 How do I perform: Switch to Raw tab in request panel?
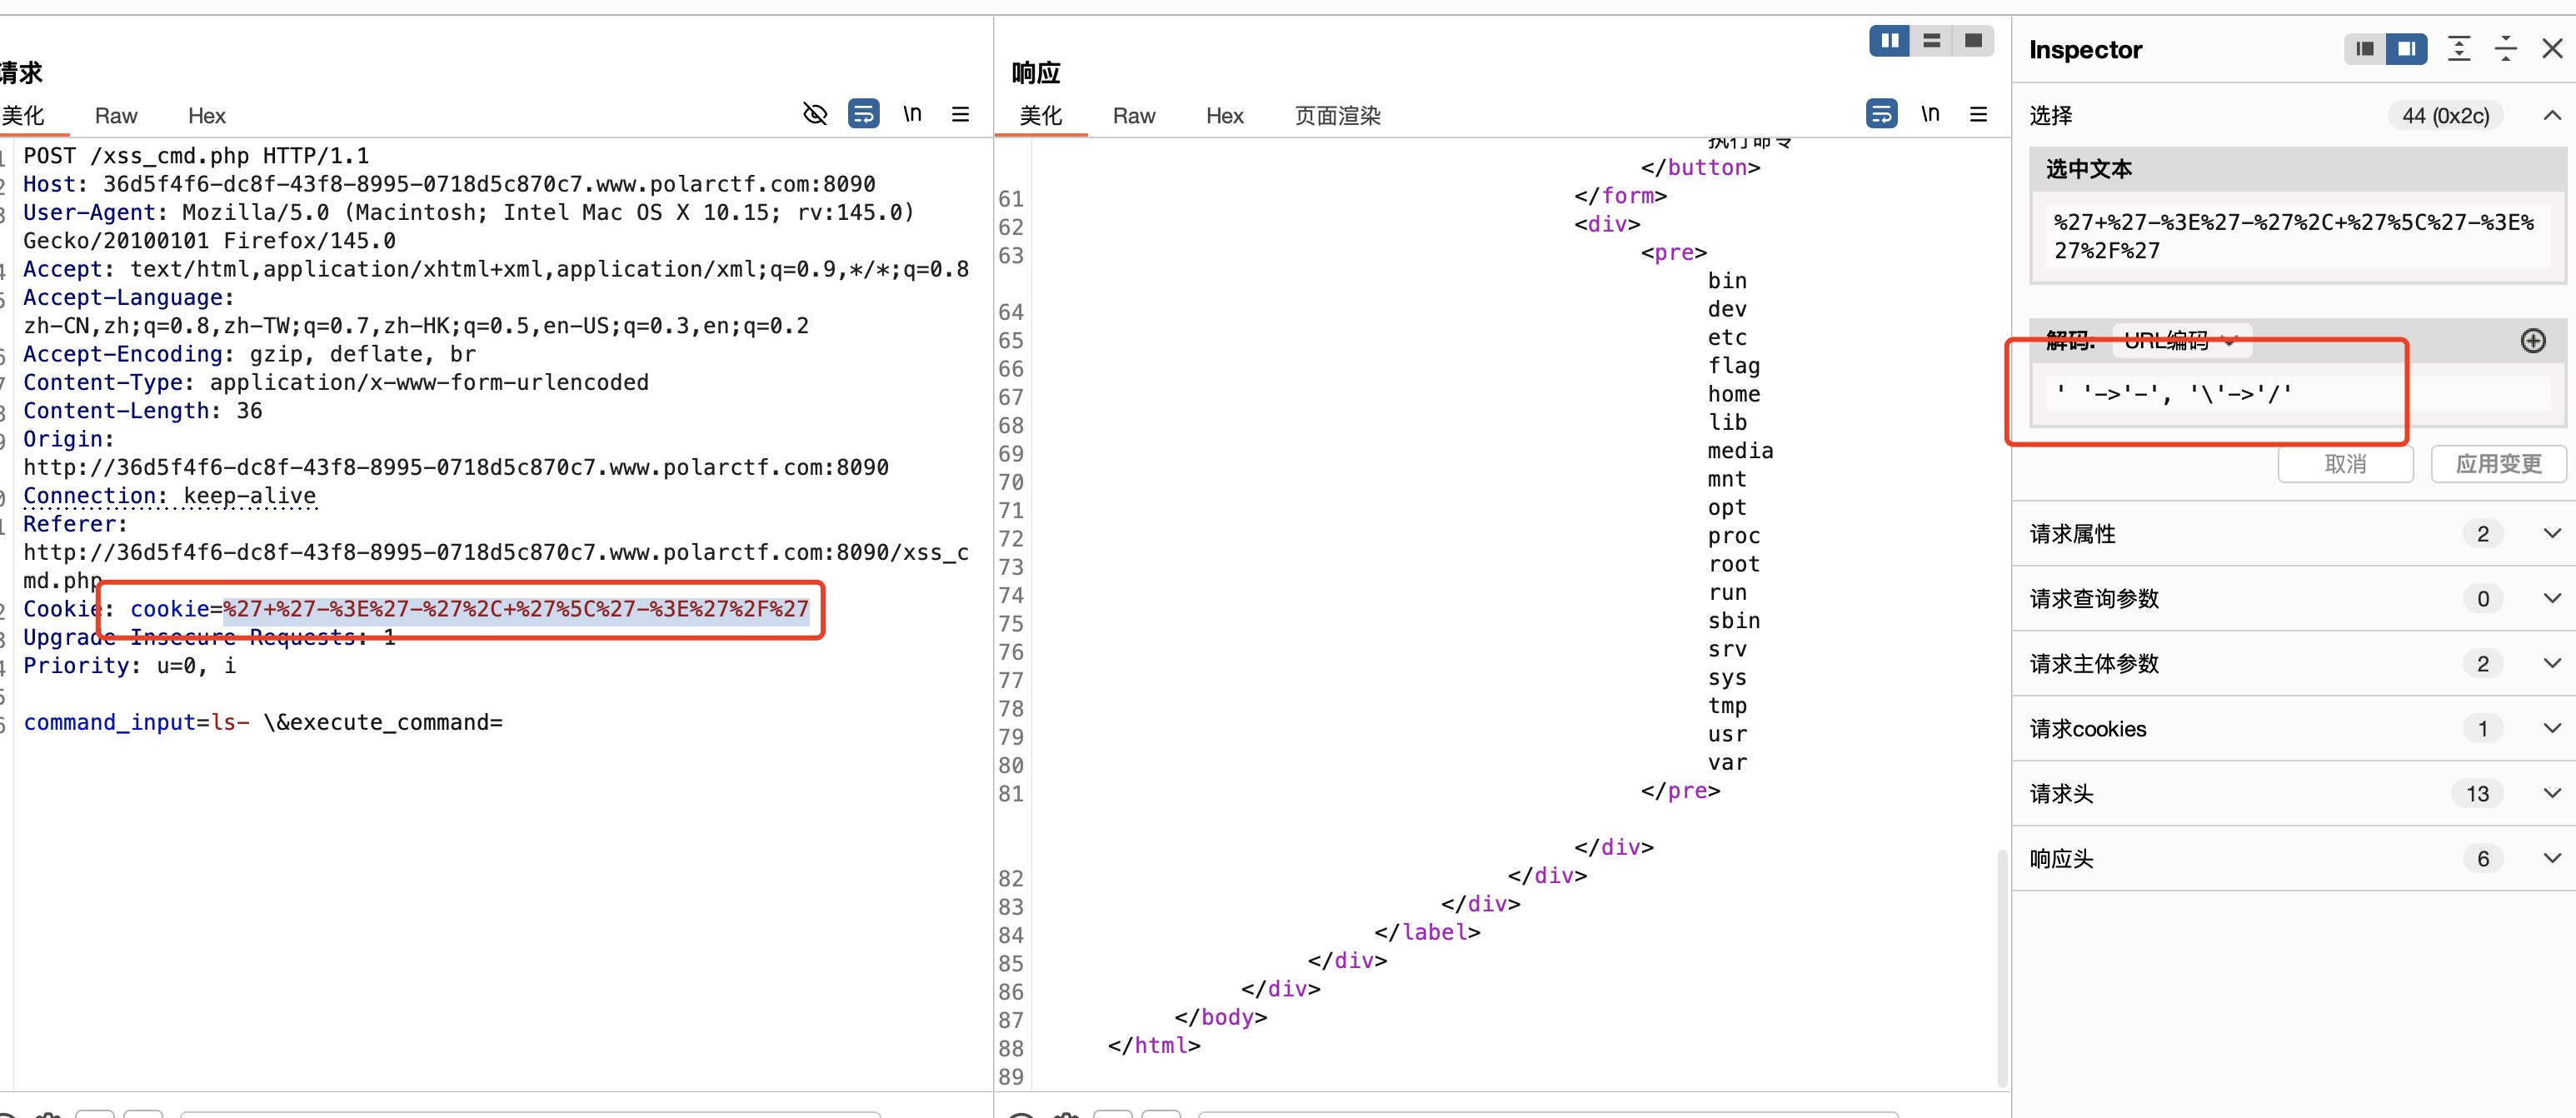point(116,116)
